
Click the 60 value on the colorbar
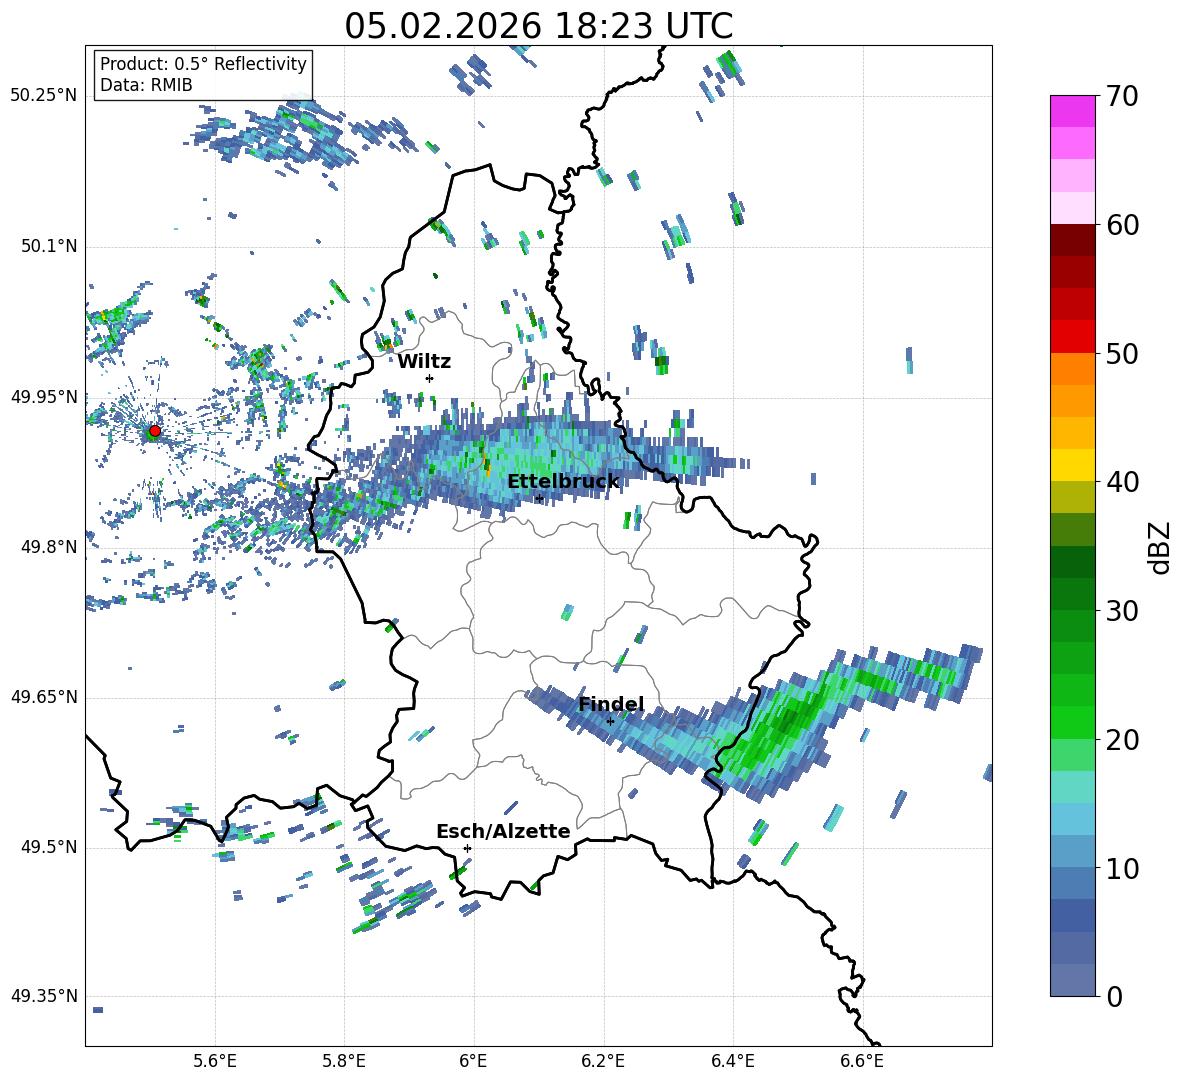pos(1122,225)
